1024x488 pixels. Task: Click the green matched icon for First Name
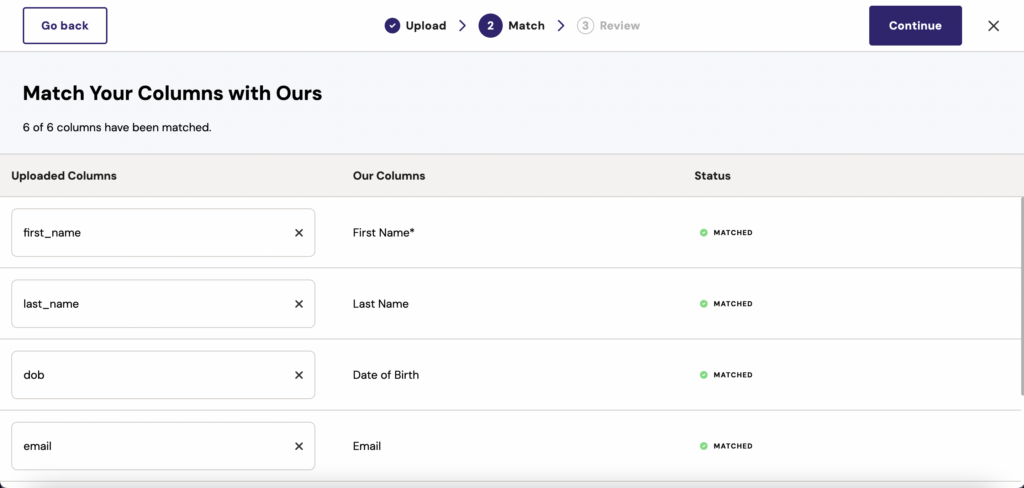coord(703,233)
